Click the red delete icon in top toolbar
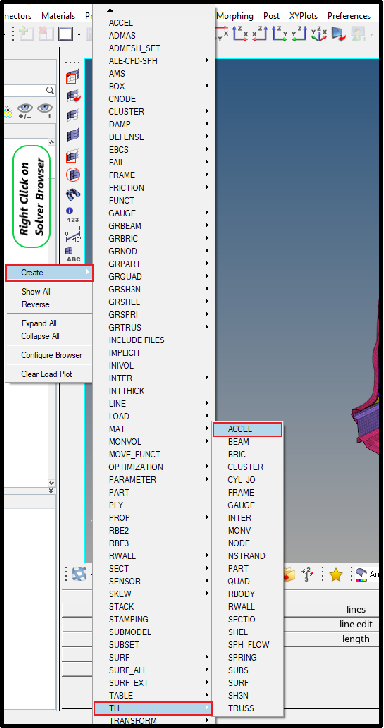 [x=46, y=34]
